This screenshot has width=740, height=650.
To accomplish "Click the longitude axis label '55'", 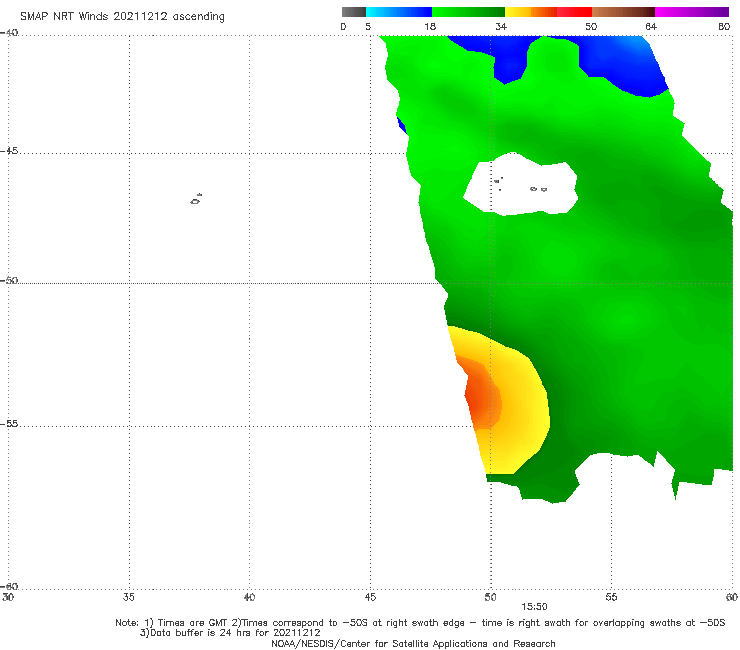I will (611, 597).
